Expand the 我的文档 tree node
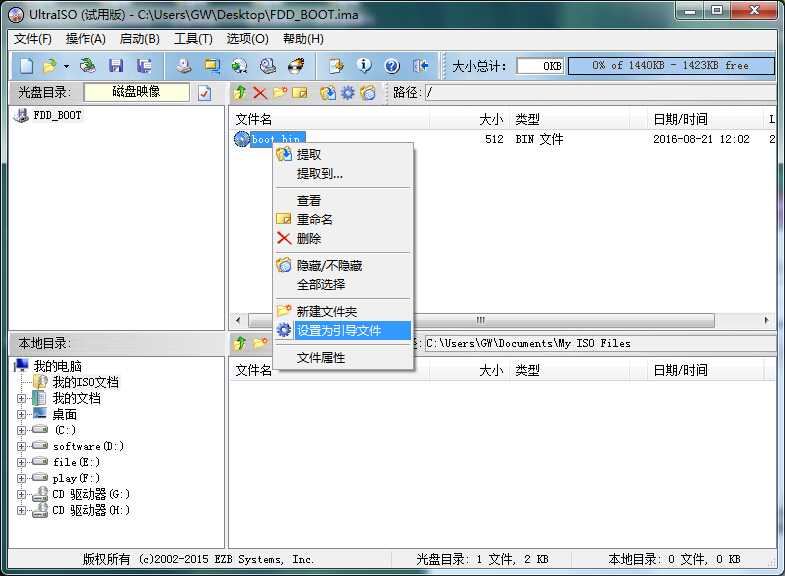This screenshot has width=785, height=576. pos(21,399)
